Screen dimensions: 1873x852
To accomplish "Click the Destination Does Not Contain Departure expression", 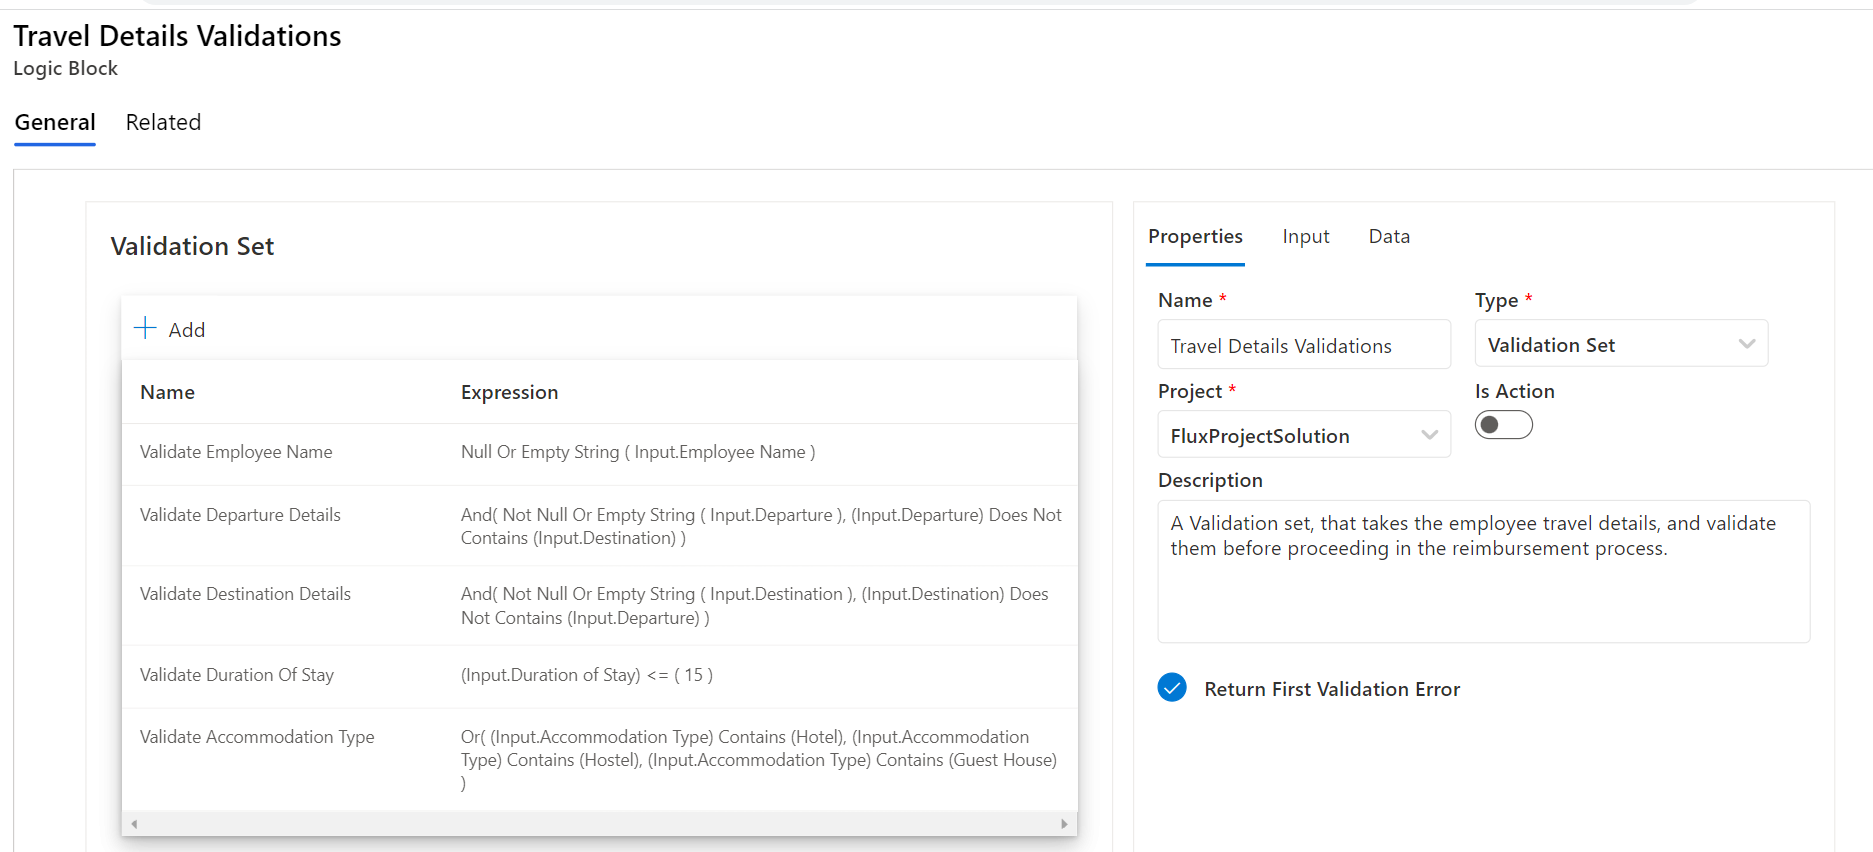I will (x=755, y=606).
